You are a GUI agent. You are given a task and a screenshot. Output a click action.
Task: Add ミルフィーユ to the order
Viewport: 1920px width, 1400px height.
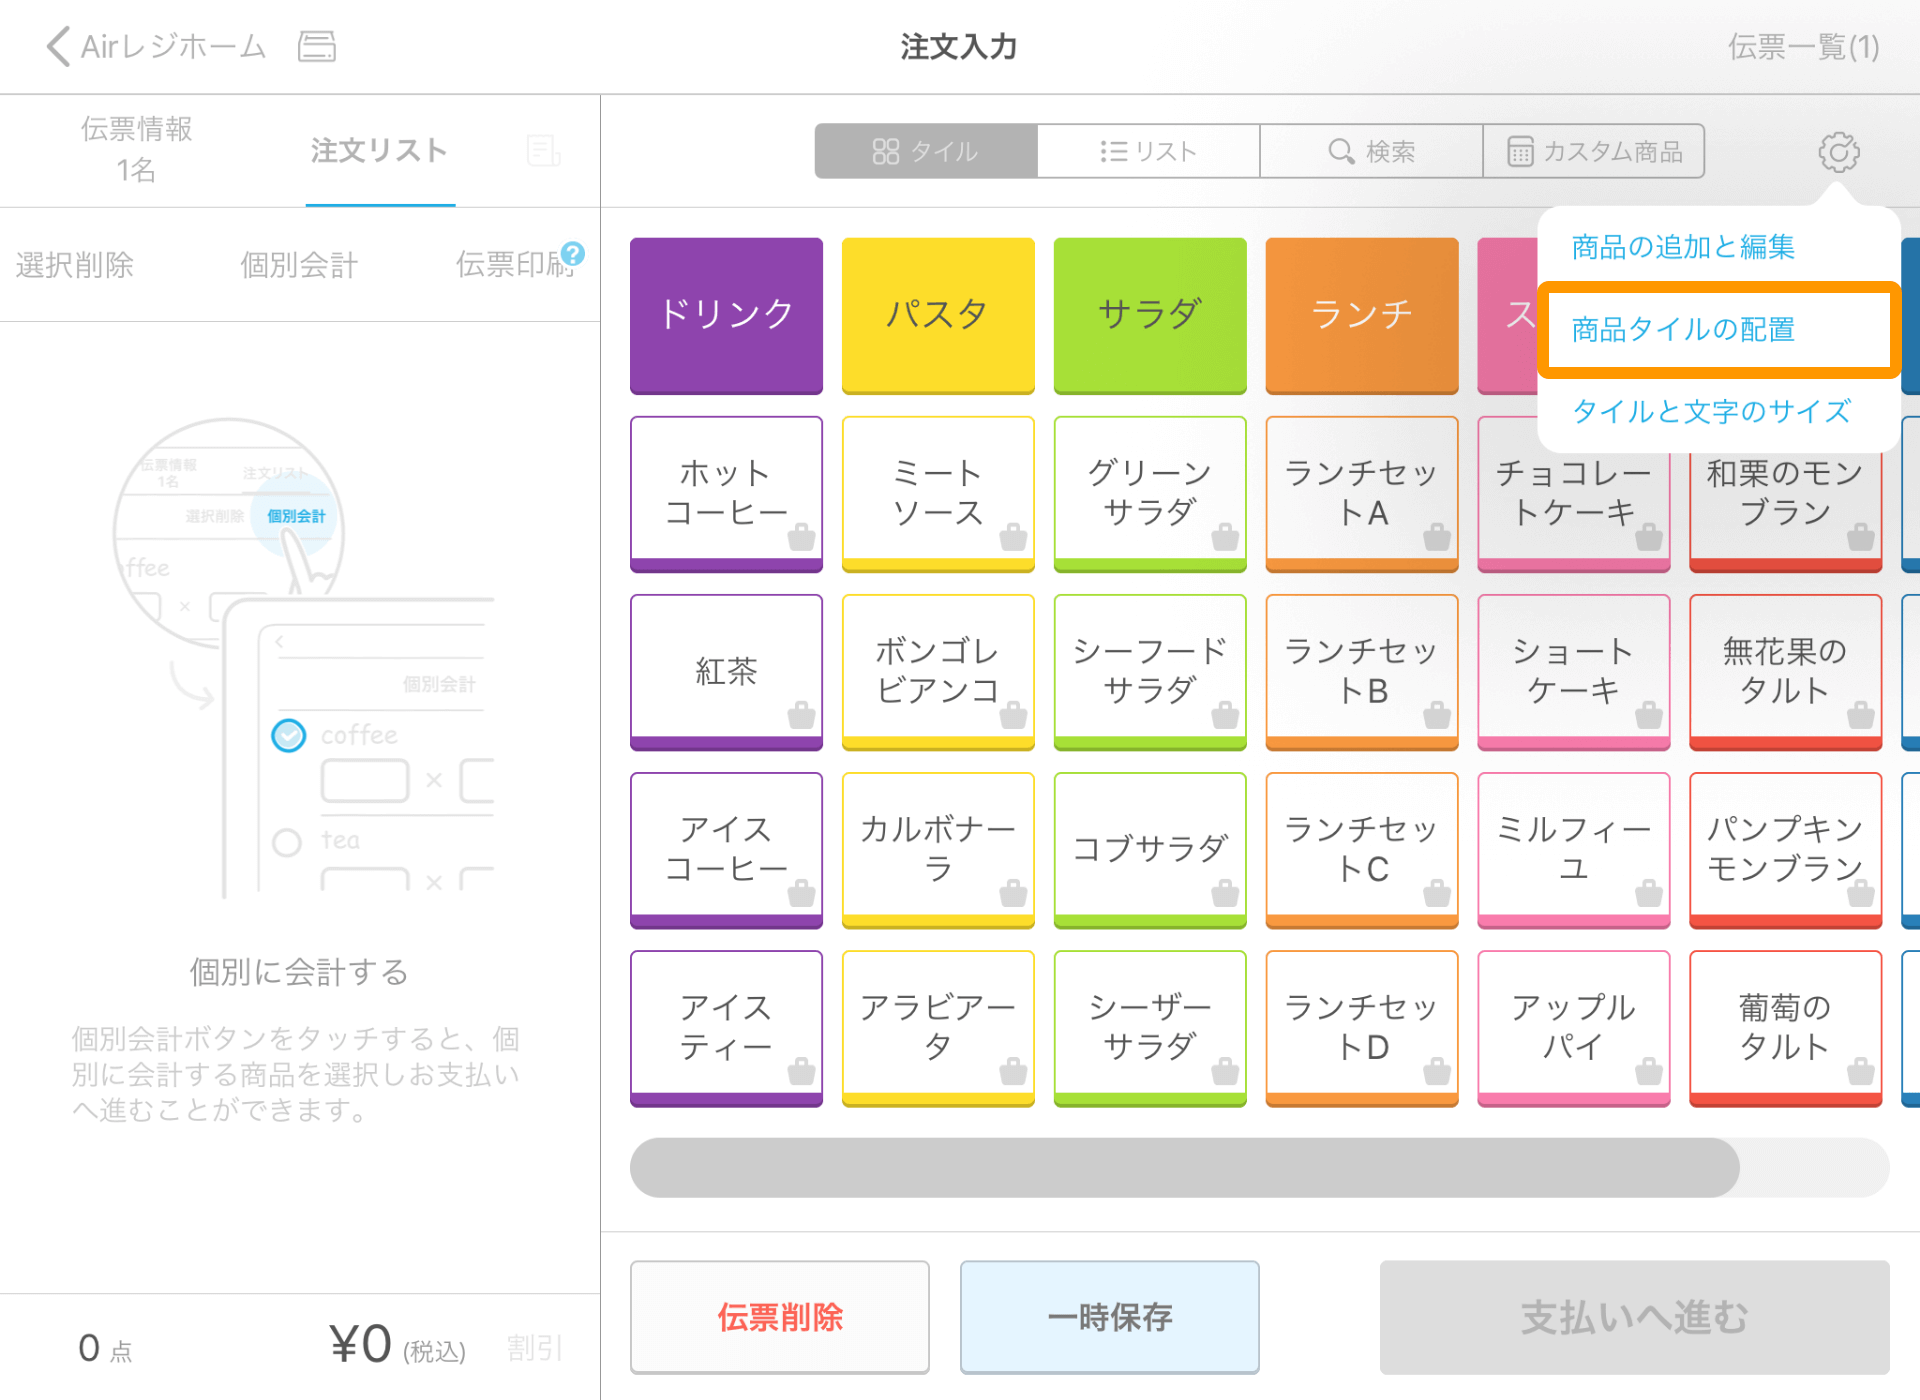[x=1574, y=850]
